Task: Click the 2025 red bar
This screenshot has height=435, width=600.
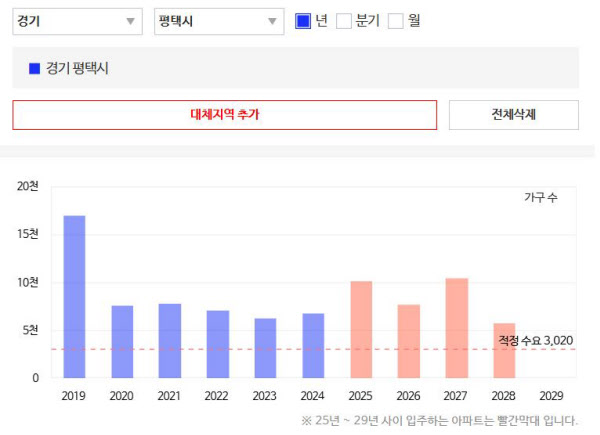Action: pos(361,329)
